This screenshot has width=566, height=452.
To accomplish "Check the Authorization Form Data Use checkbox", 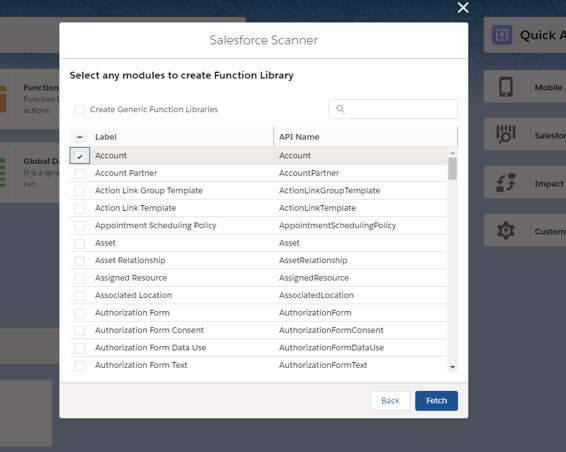I will [80, 348].
